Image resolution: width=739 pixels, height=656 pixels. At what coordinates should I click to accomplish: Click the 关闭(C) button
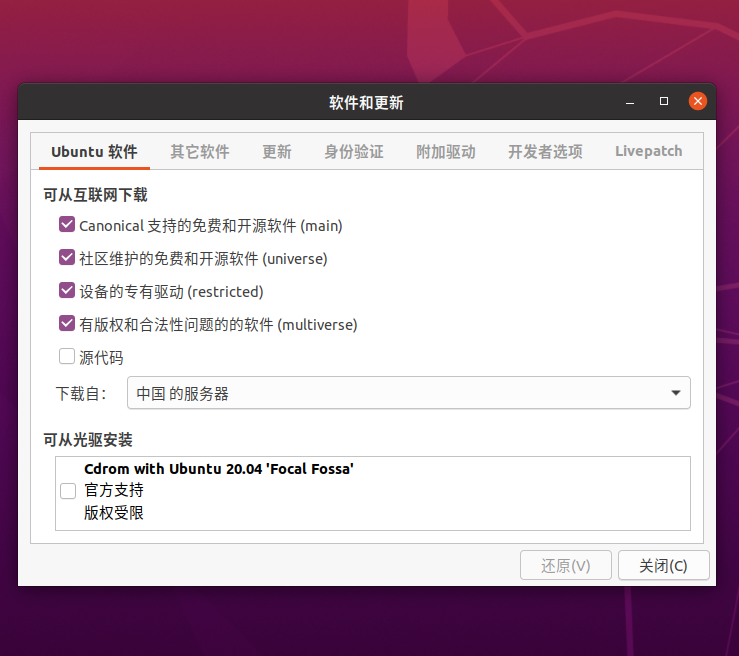point(663,565)
